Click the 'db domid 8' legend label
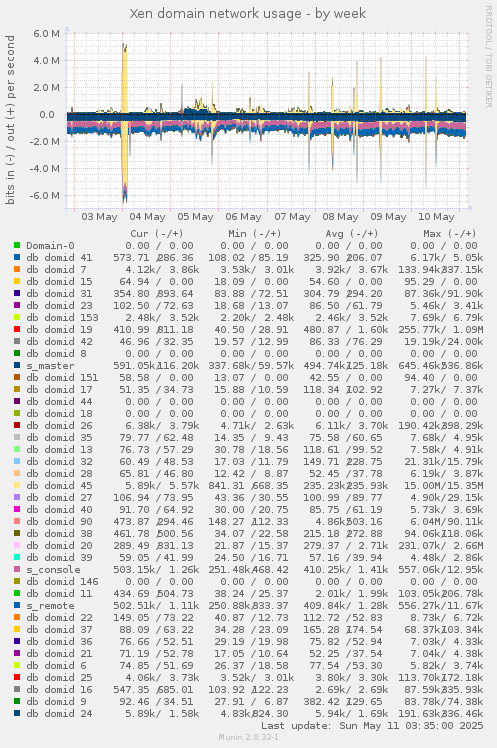The width and height of the screenshot is (497, 748). (x=56, y=353)
